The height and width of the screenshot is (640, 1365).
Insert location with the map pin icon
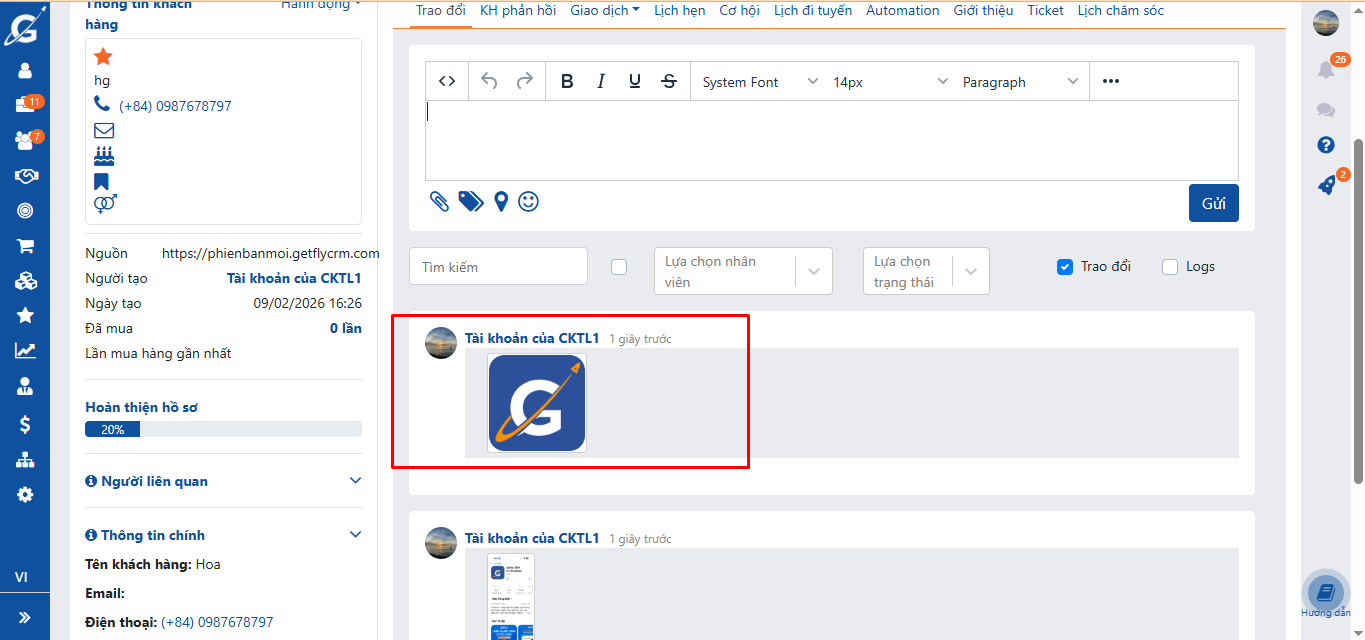[501, 202]
